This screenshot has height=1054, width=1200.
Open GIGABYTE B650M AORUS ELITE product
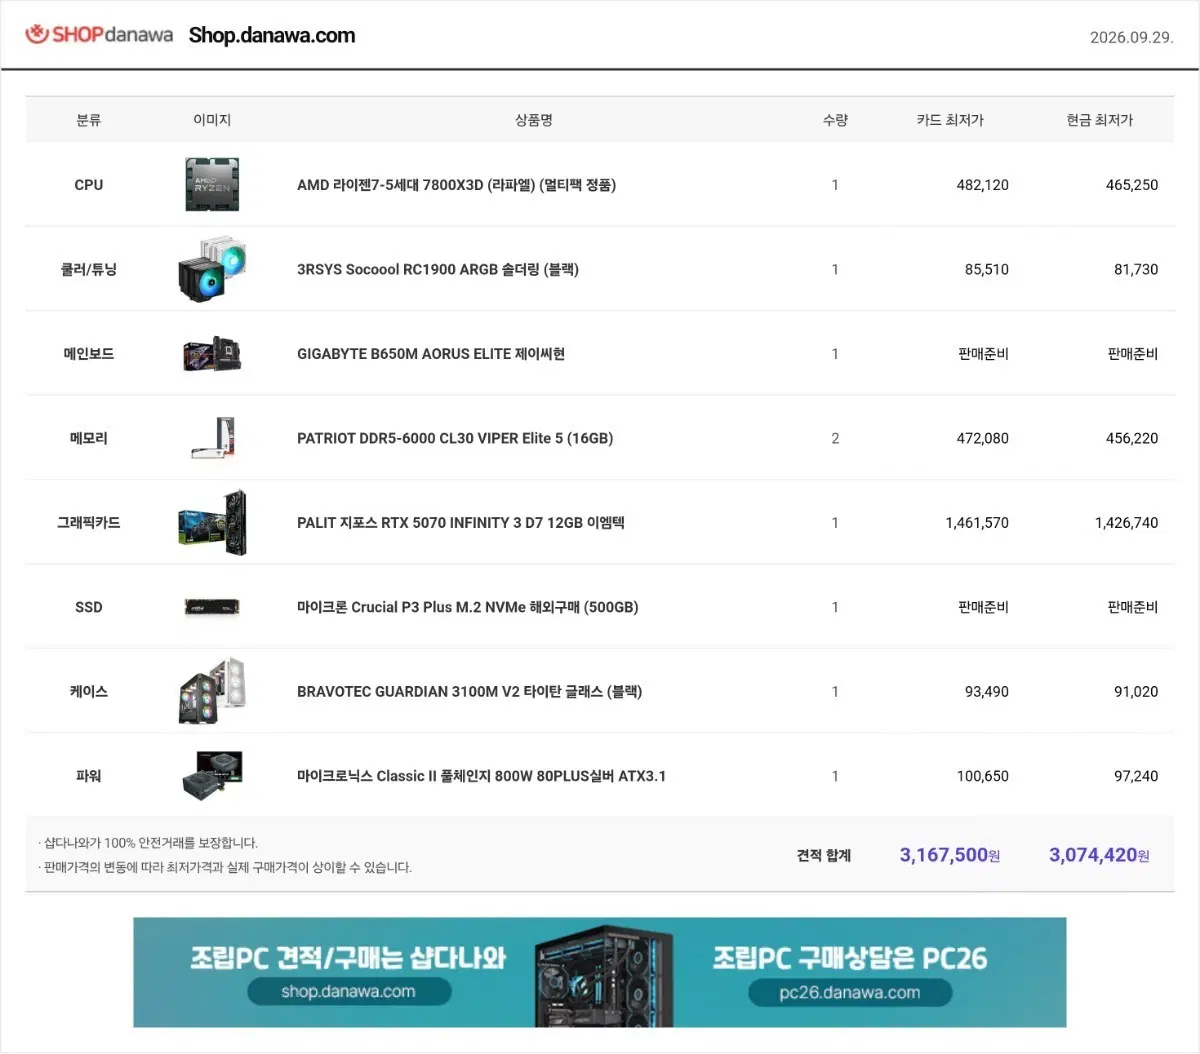tap(431, 354)
